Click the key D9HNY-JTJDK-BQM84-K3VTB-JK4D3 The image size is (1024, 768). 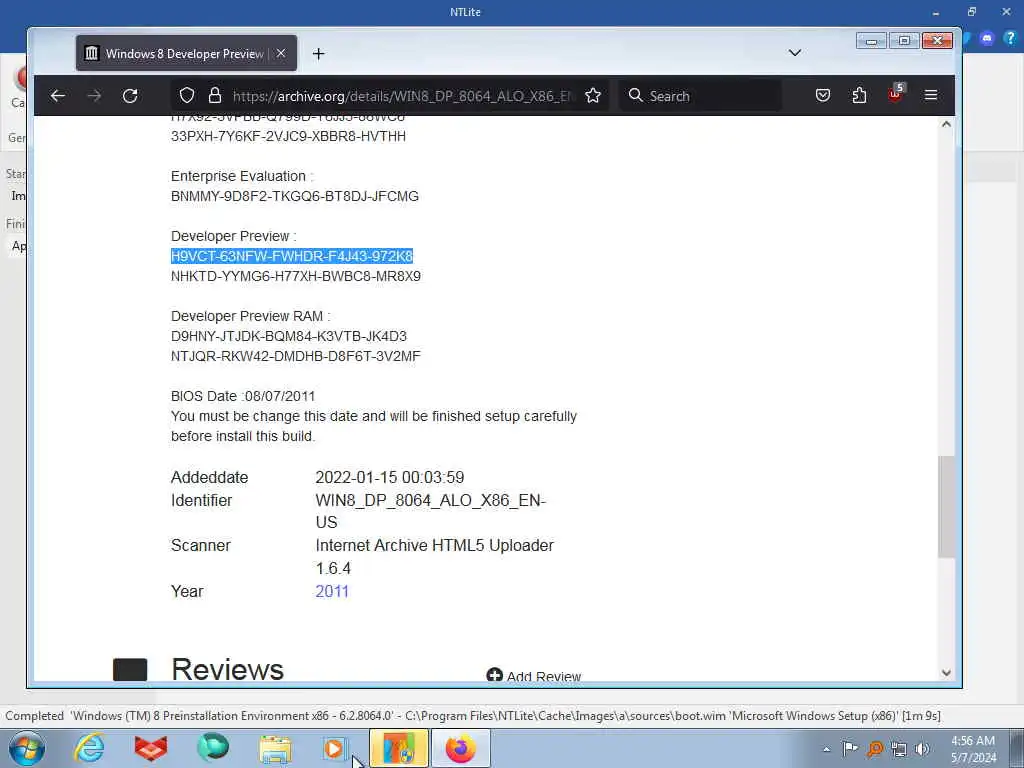click(x=289, y=336)
